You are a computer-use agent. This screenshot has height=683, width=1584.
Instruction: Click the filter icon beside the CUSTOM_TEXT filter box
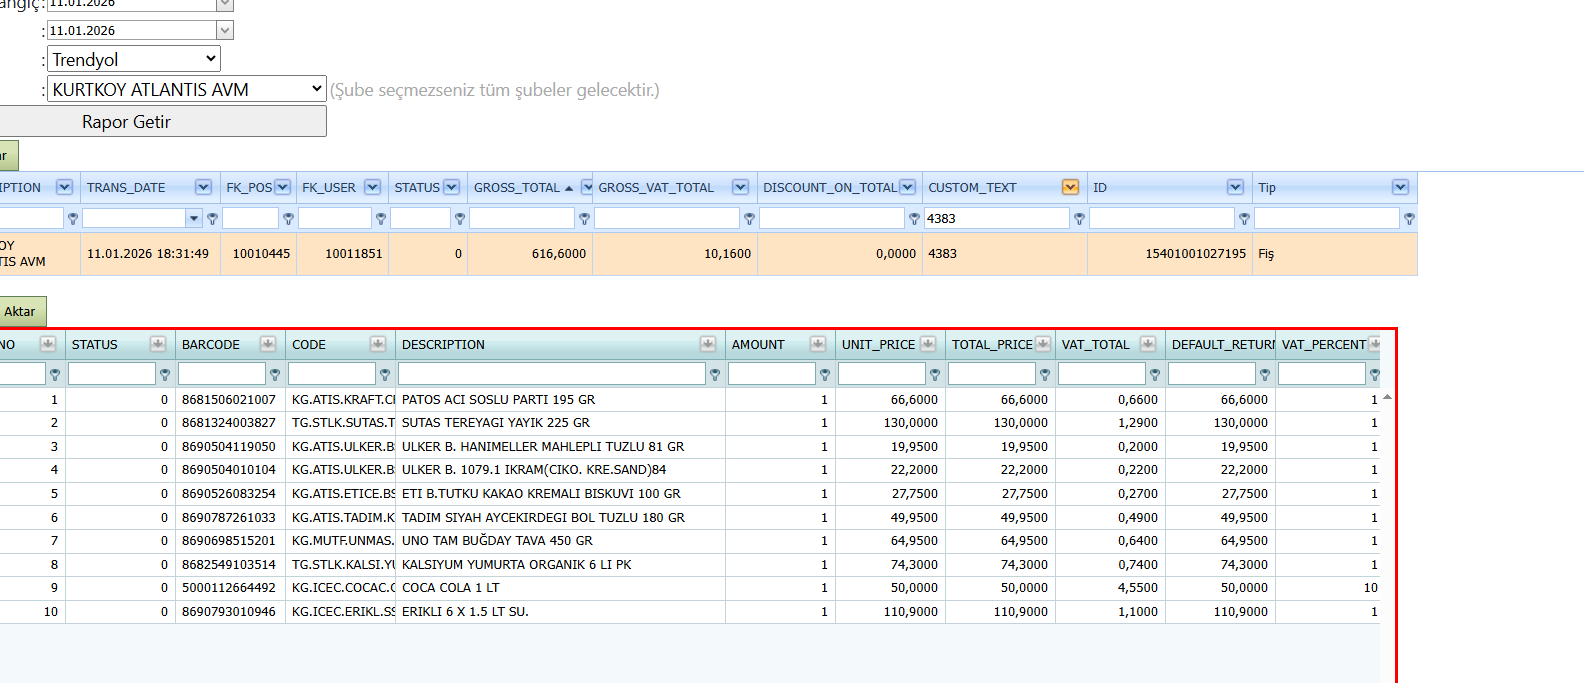(x=1079, y=218)
